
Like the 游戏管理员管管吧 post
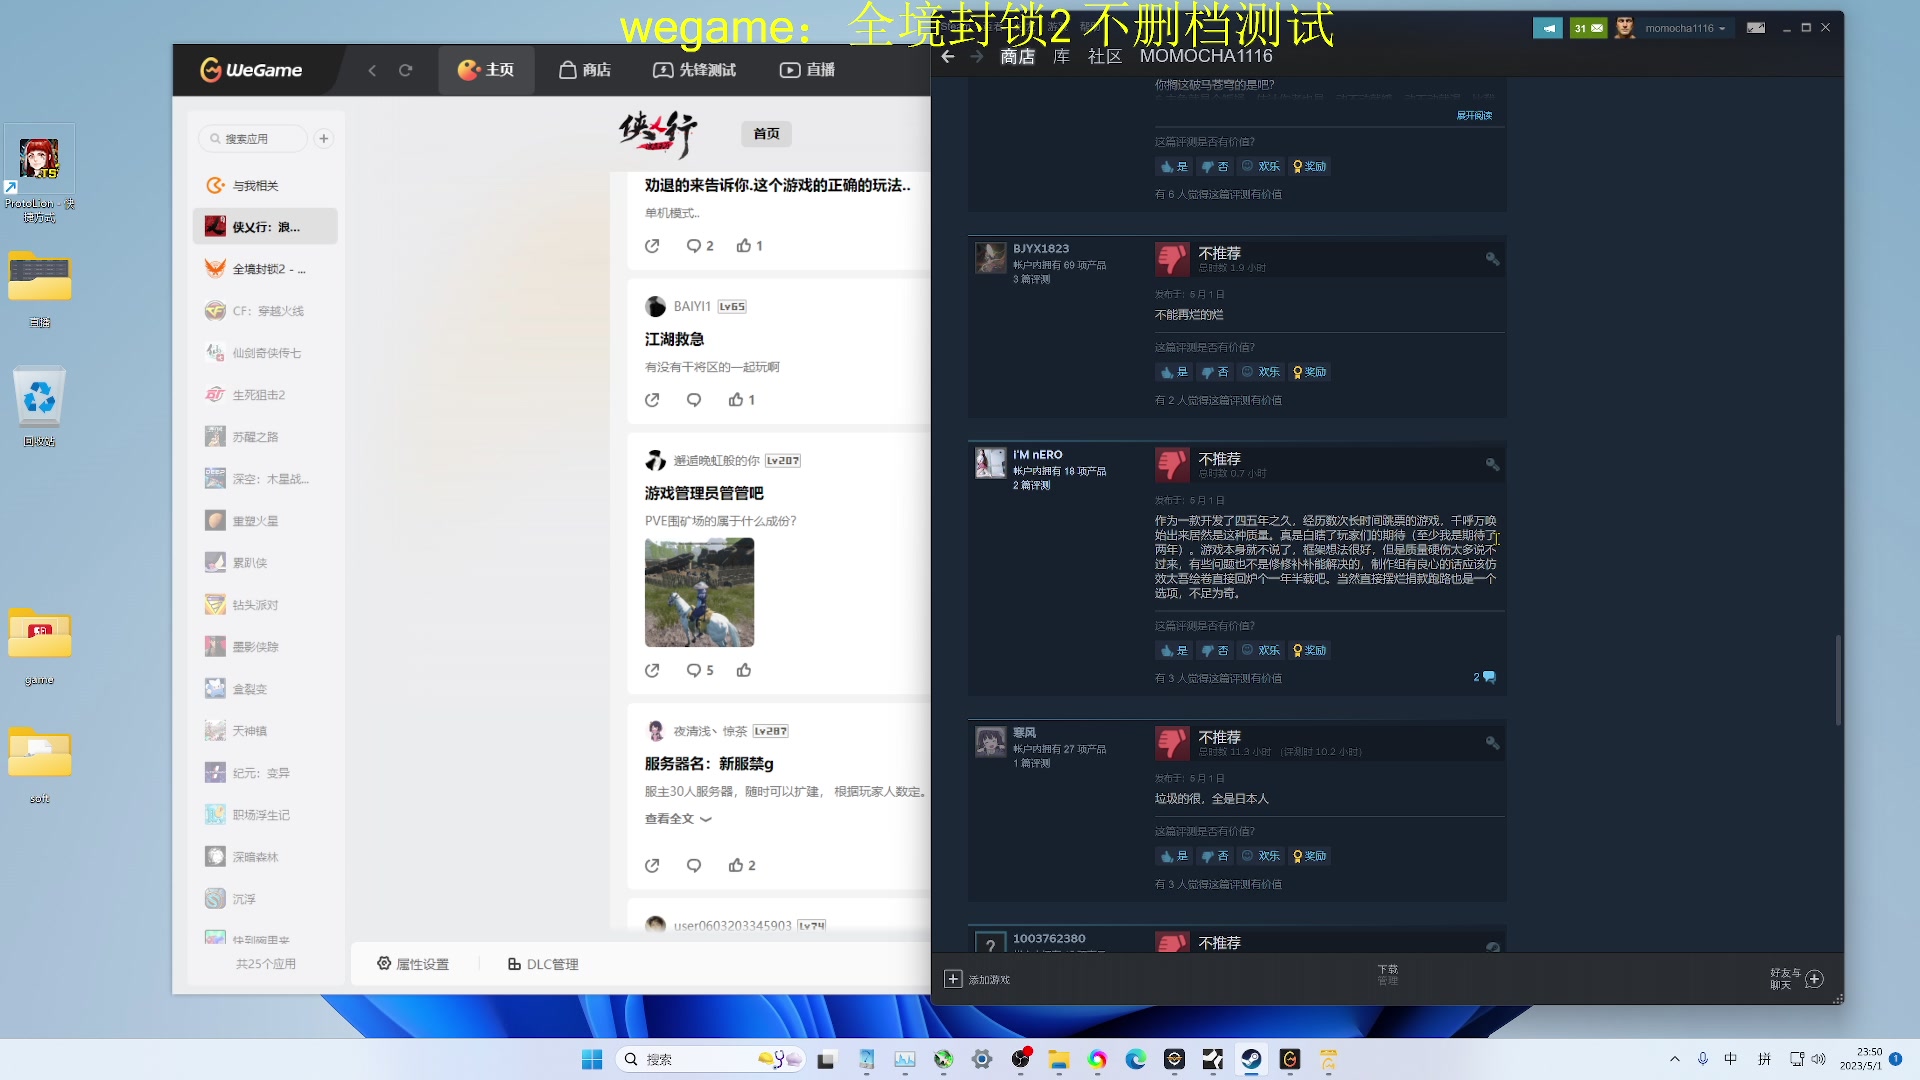tap(744, 671)
